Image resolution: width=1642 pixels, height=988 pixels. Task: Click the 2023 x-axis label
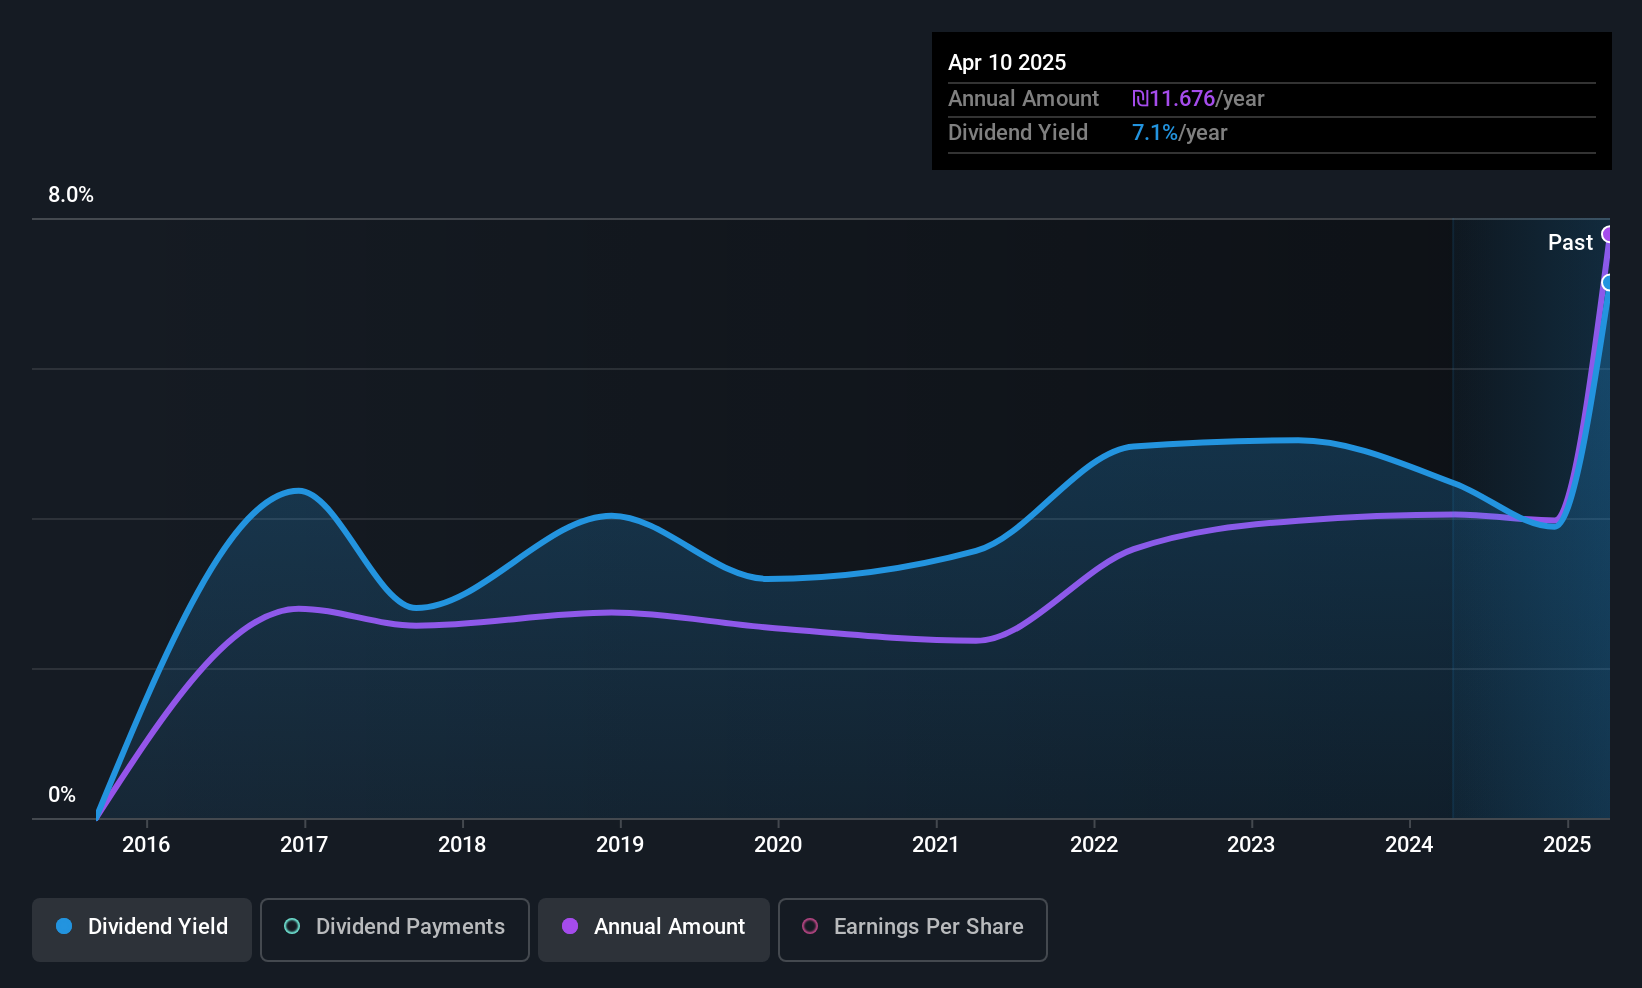1251,845
